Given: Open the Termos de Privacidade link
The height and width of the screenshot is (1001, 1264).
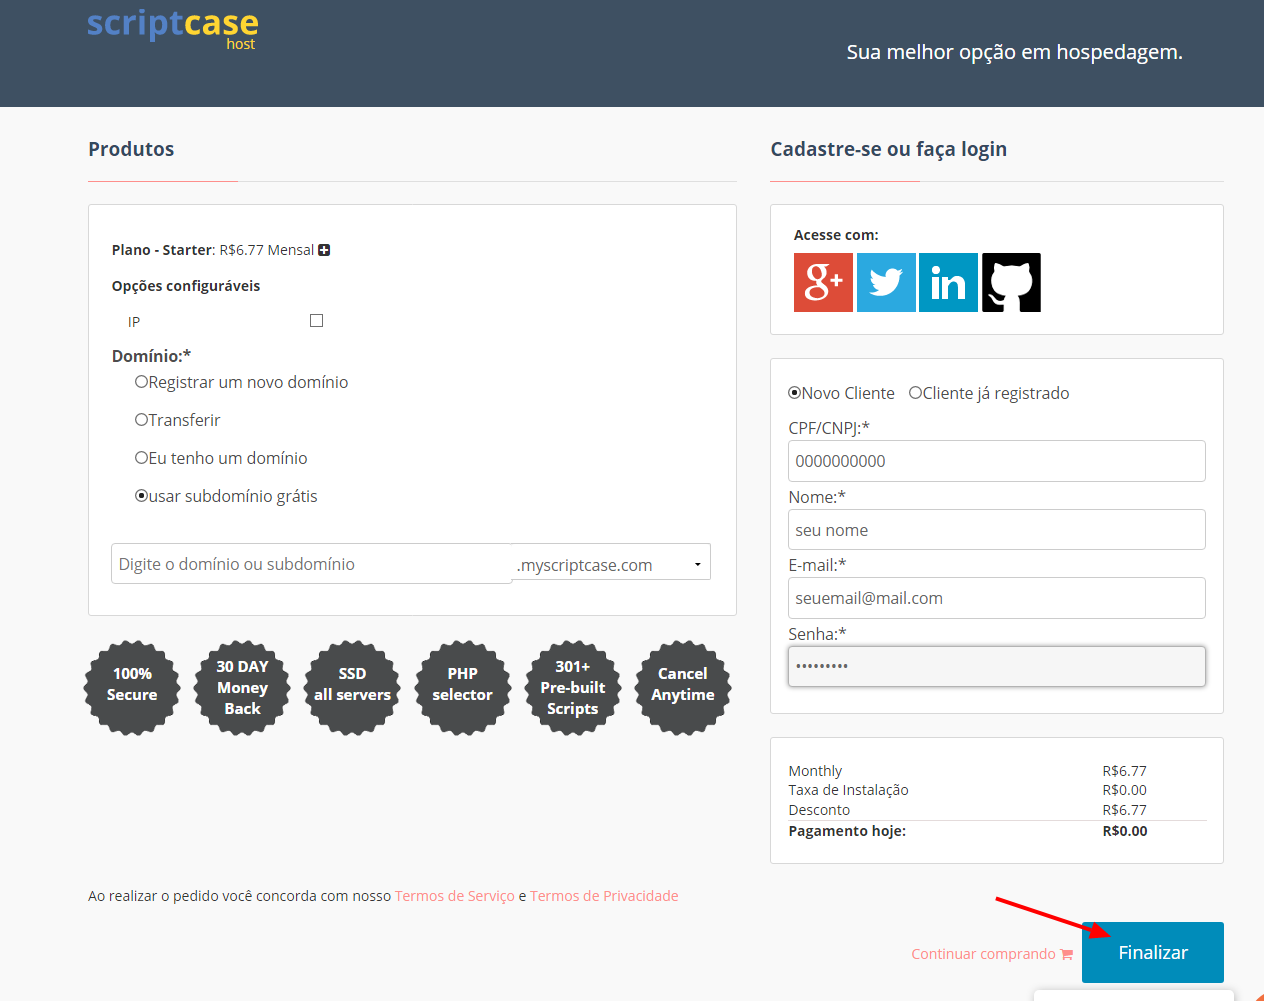Looking at the screenshot, I should click(604, 896).
